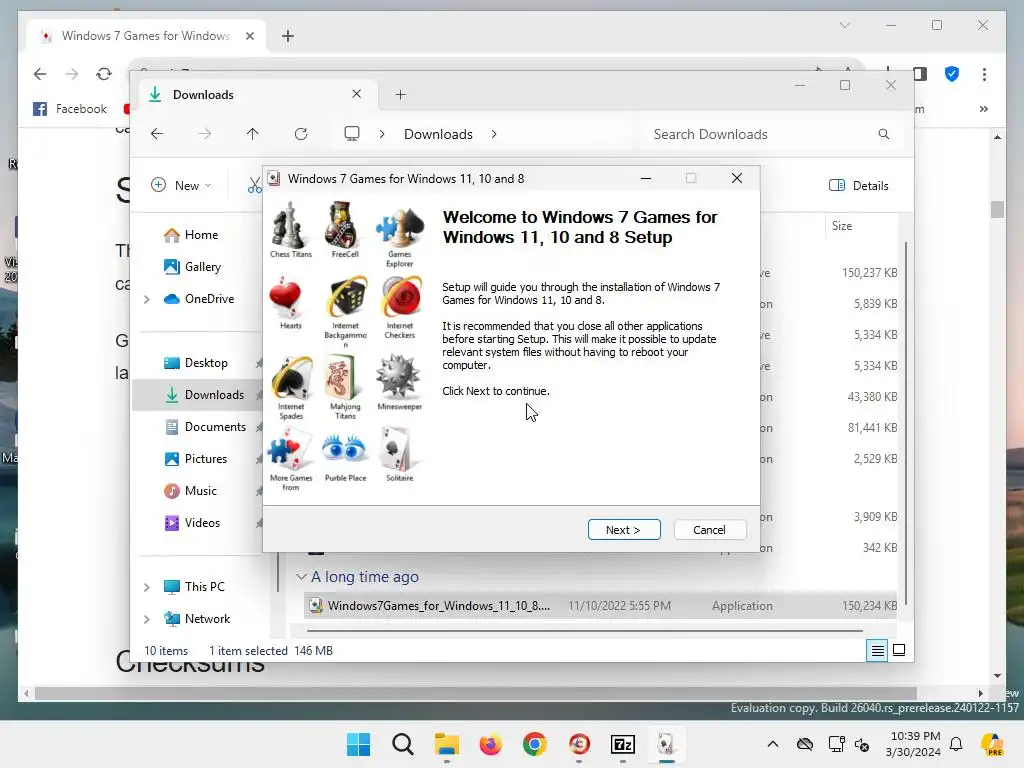Switch to details list view
The image size is (1024, 768).
(x=877, y=650)
